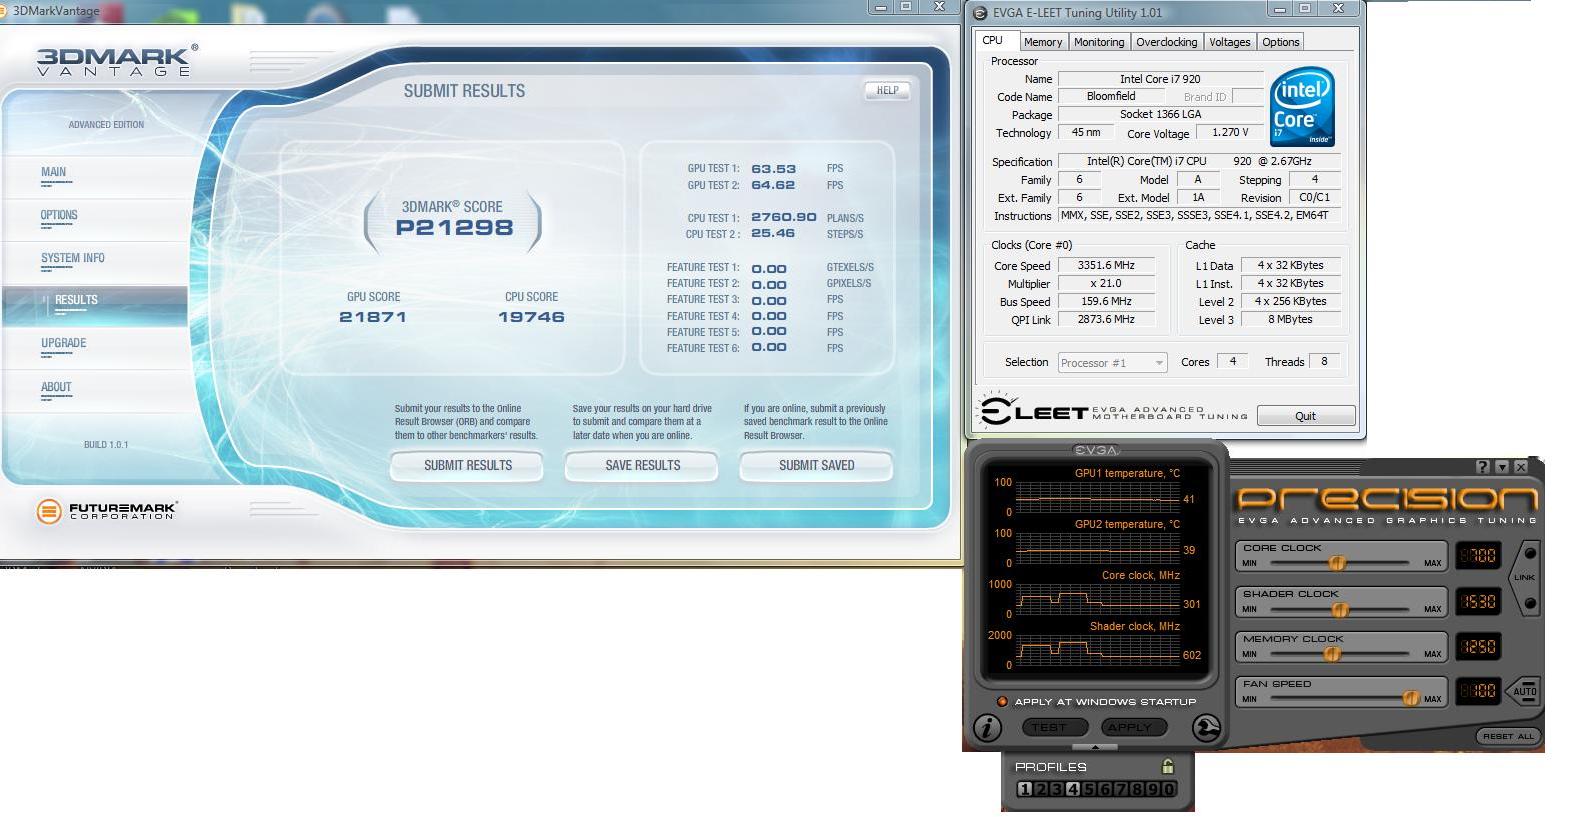Click the SUBMIT RESULTS button
The width and height of the screenshot is (1572, 817).
click(467, 466)
